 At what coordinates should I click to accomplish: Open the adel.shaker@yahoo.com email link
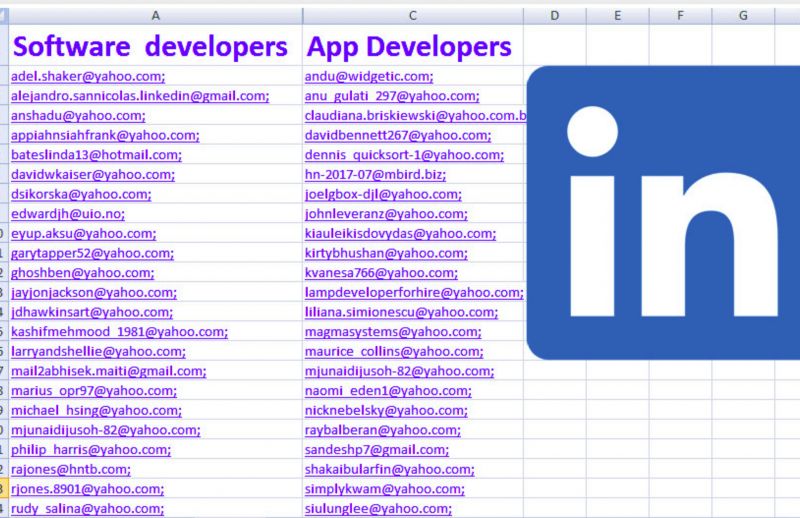click(x=88, y=77)
